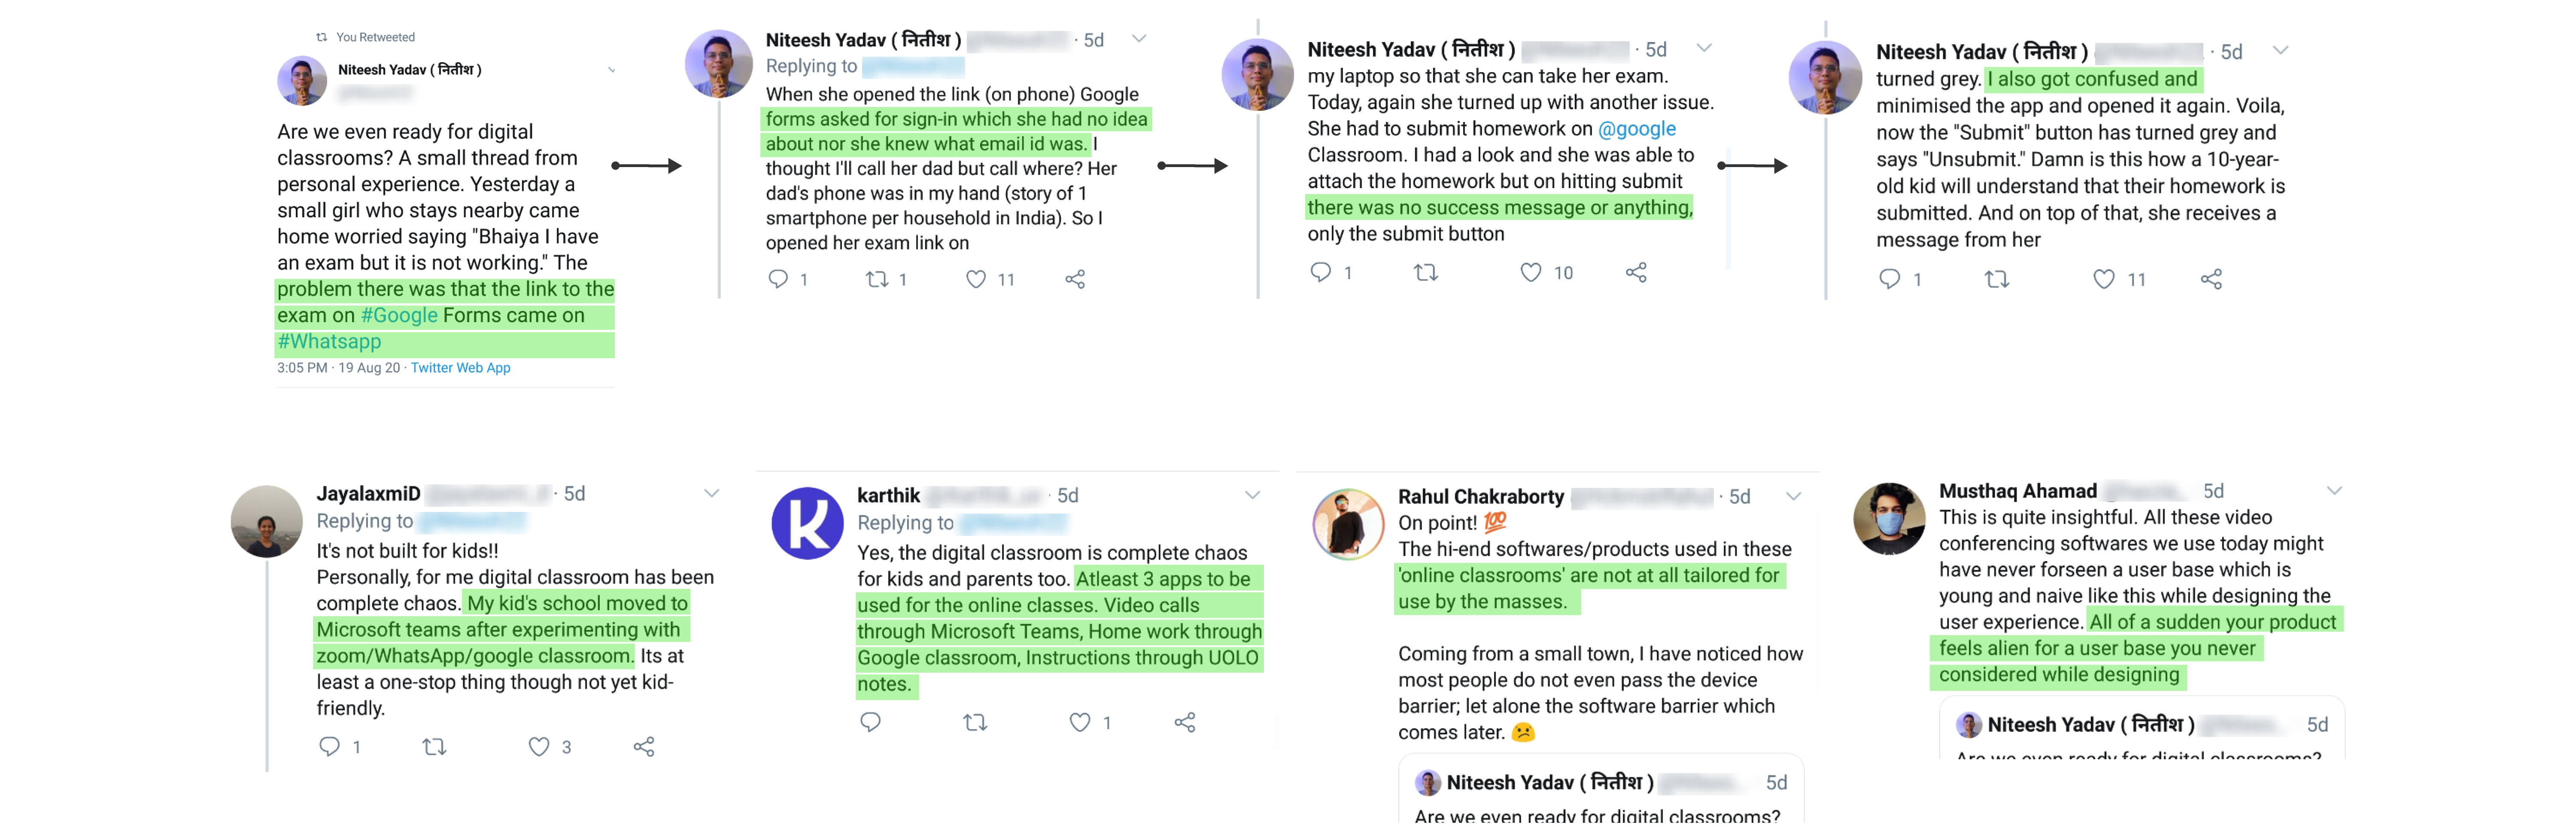Like the tweet about no success message

1530,272
